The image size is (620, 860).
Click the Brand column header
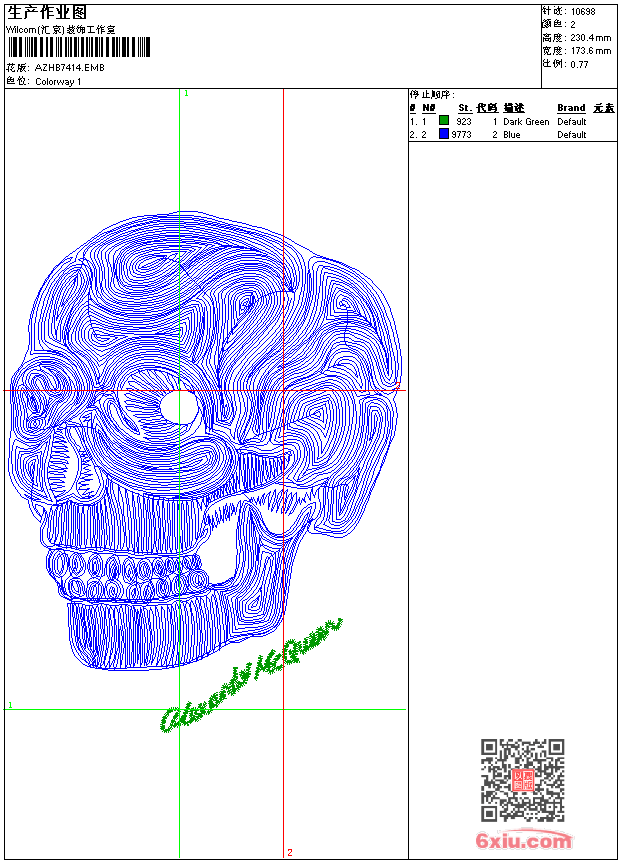571,108
